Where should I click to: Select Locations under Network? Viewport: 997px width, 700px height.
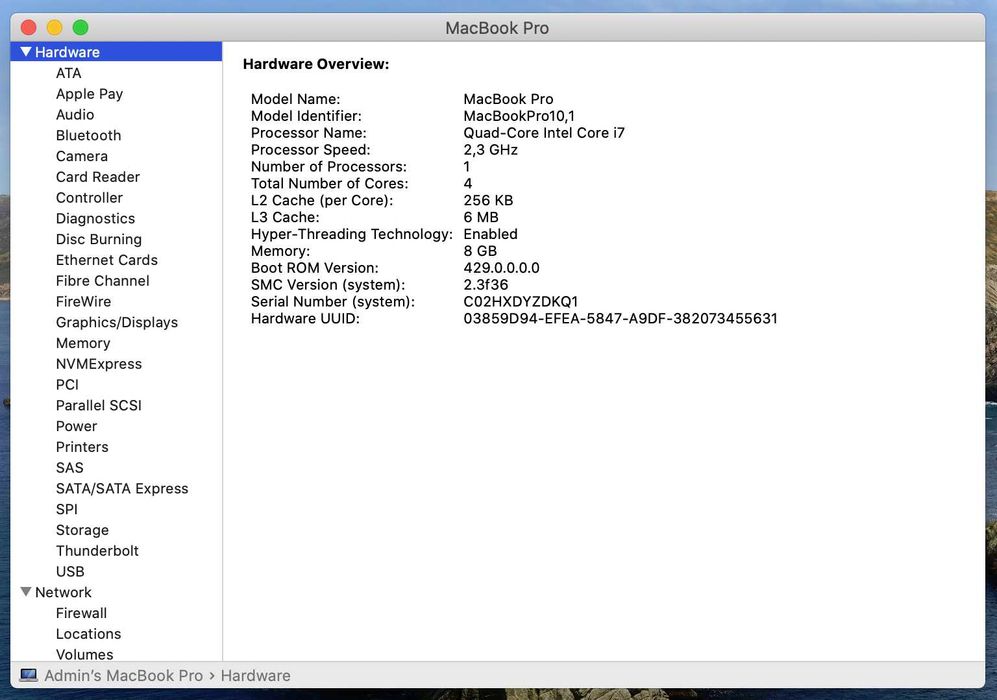(x=88, y=634)
